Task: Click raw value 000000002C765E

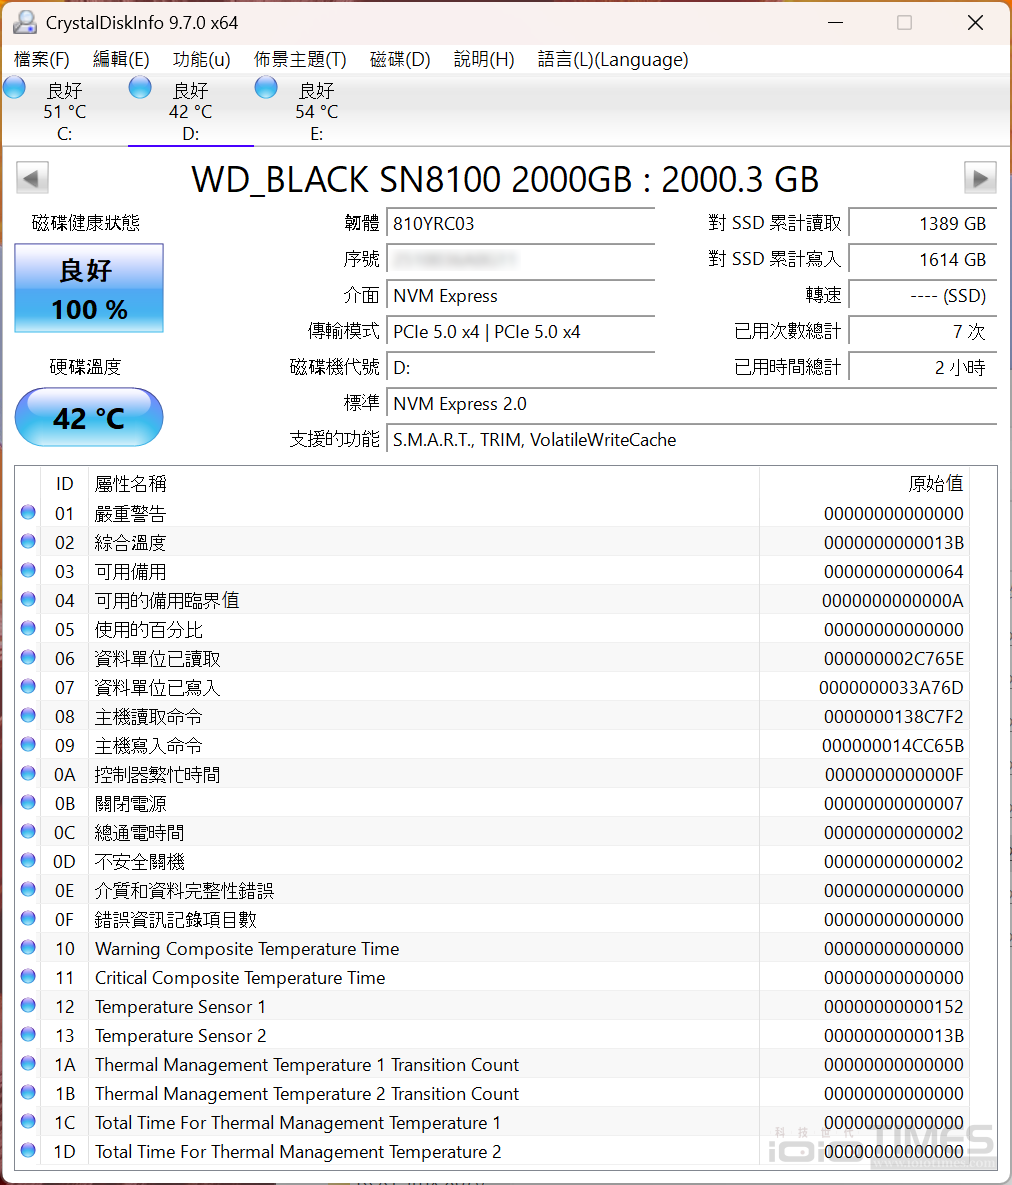Action: [893, 659]
